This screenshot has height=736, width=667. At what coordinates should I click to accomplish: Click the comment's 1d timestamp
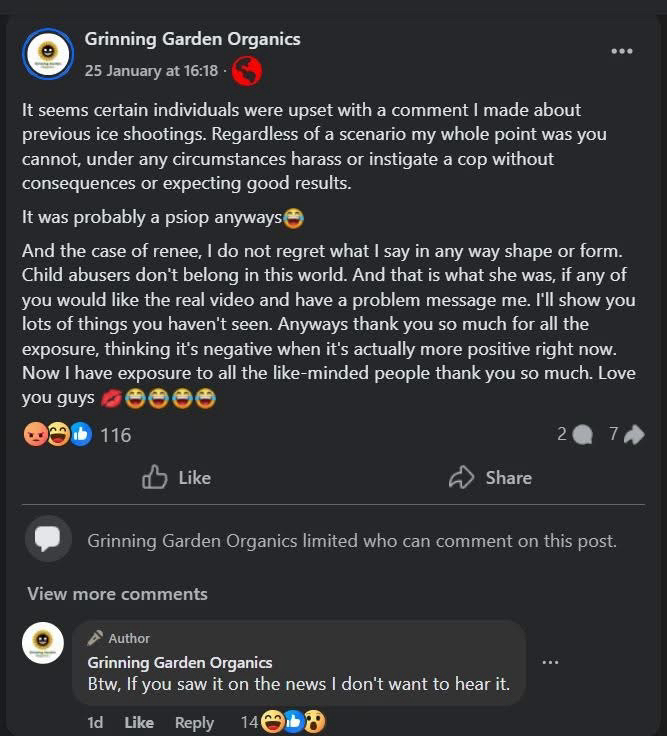(x=95, y=722)
